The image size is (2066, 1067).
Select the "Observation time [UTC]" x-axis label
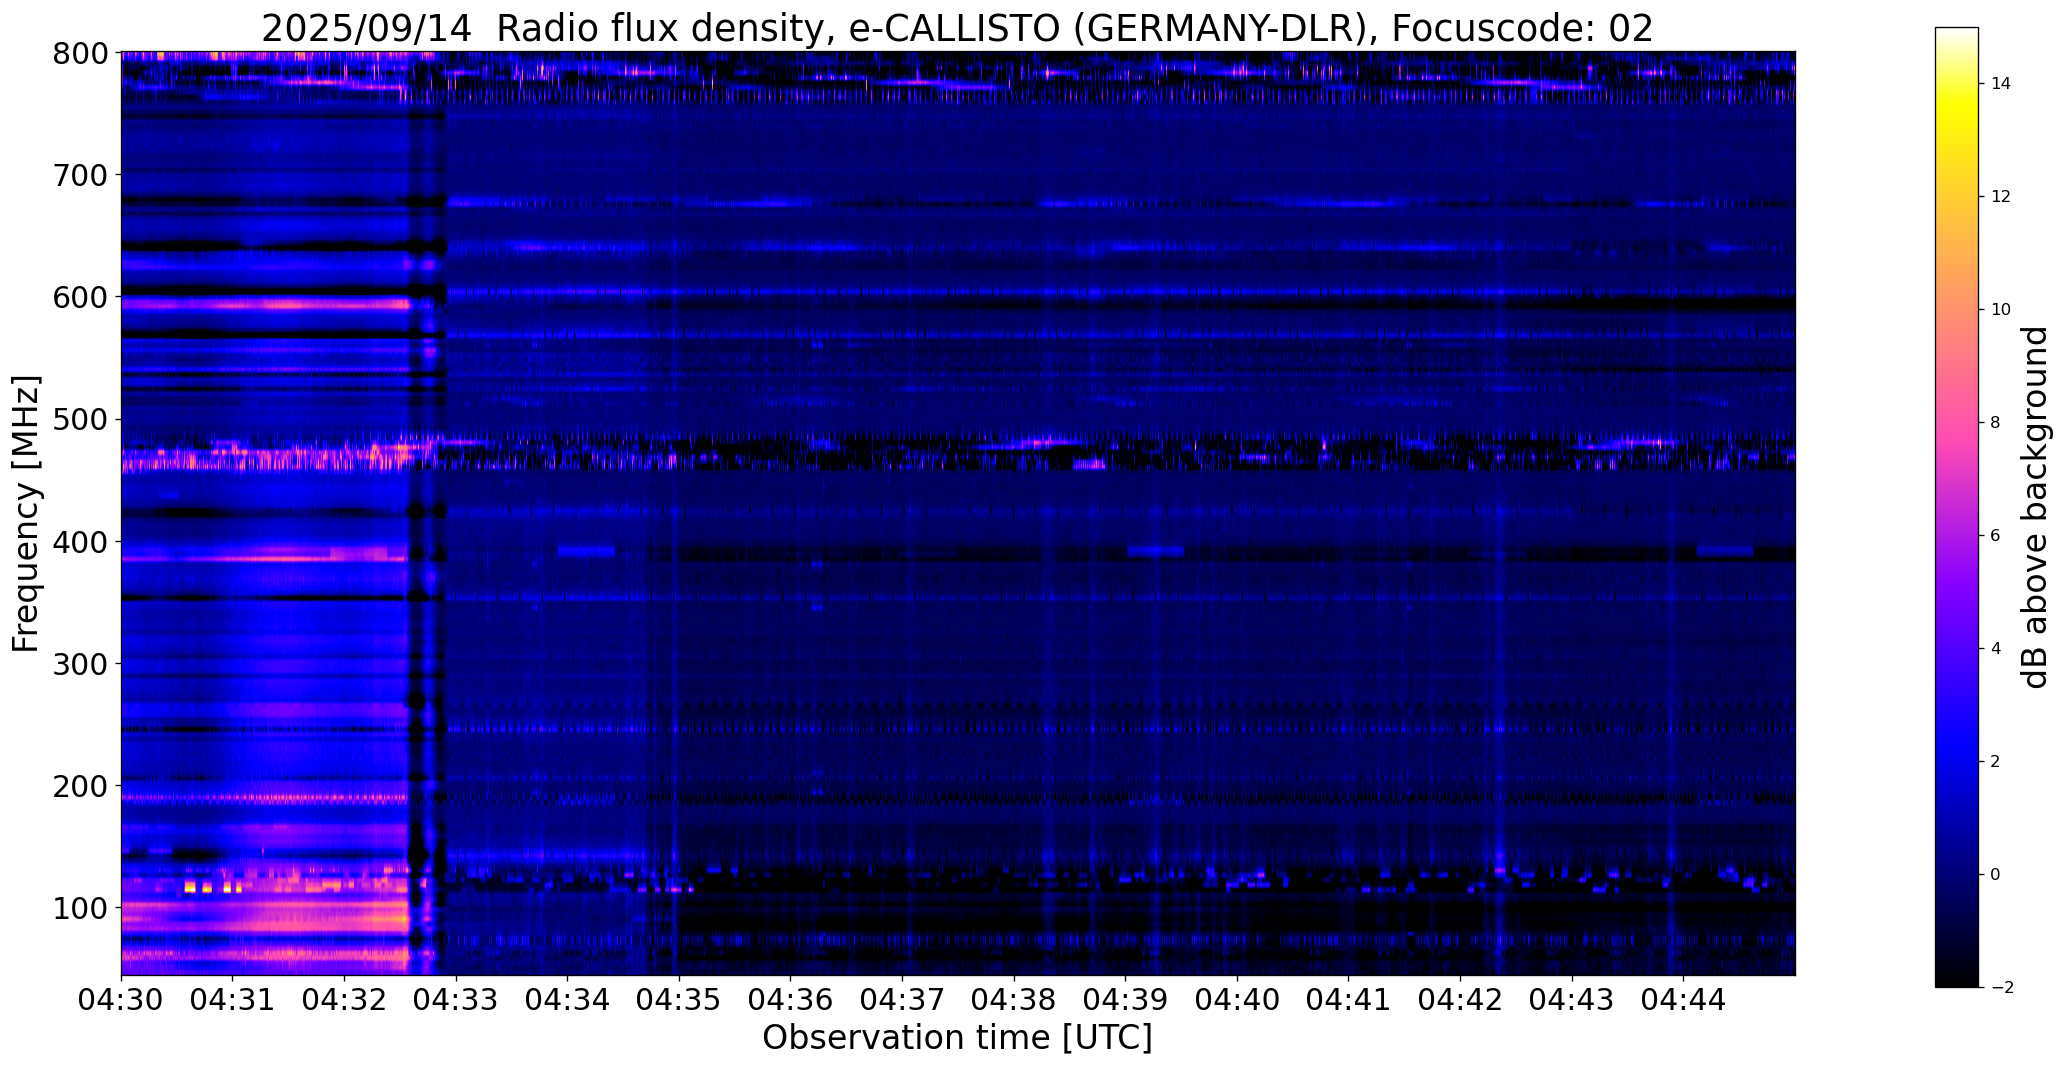click(958, 1037)
